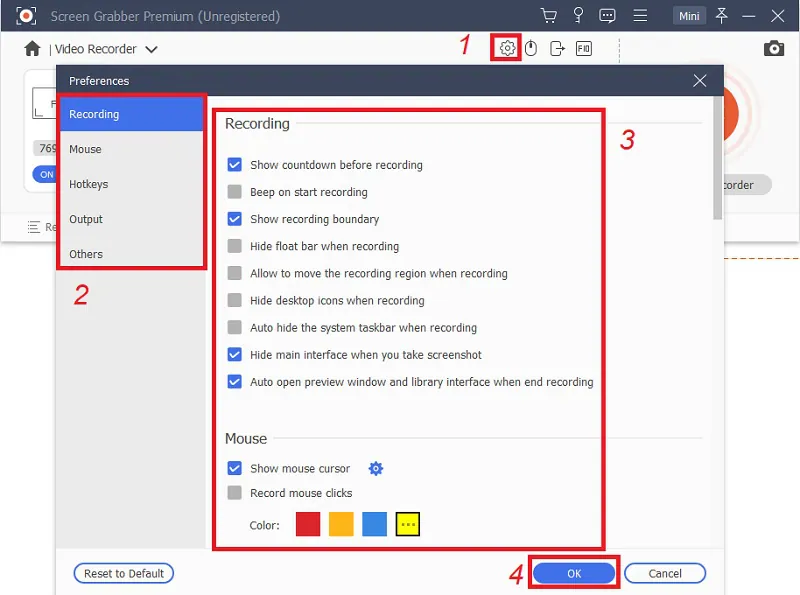Confirm settings with the OK button
Image resolution: width=800 pixels, height=595 pixels.
(571, 572)
